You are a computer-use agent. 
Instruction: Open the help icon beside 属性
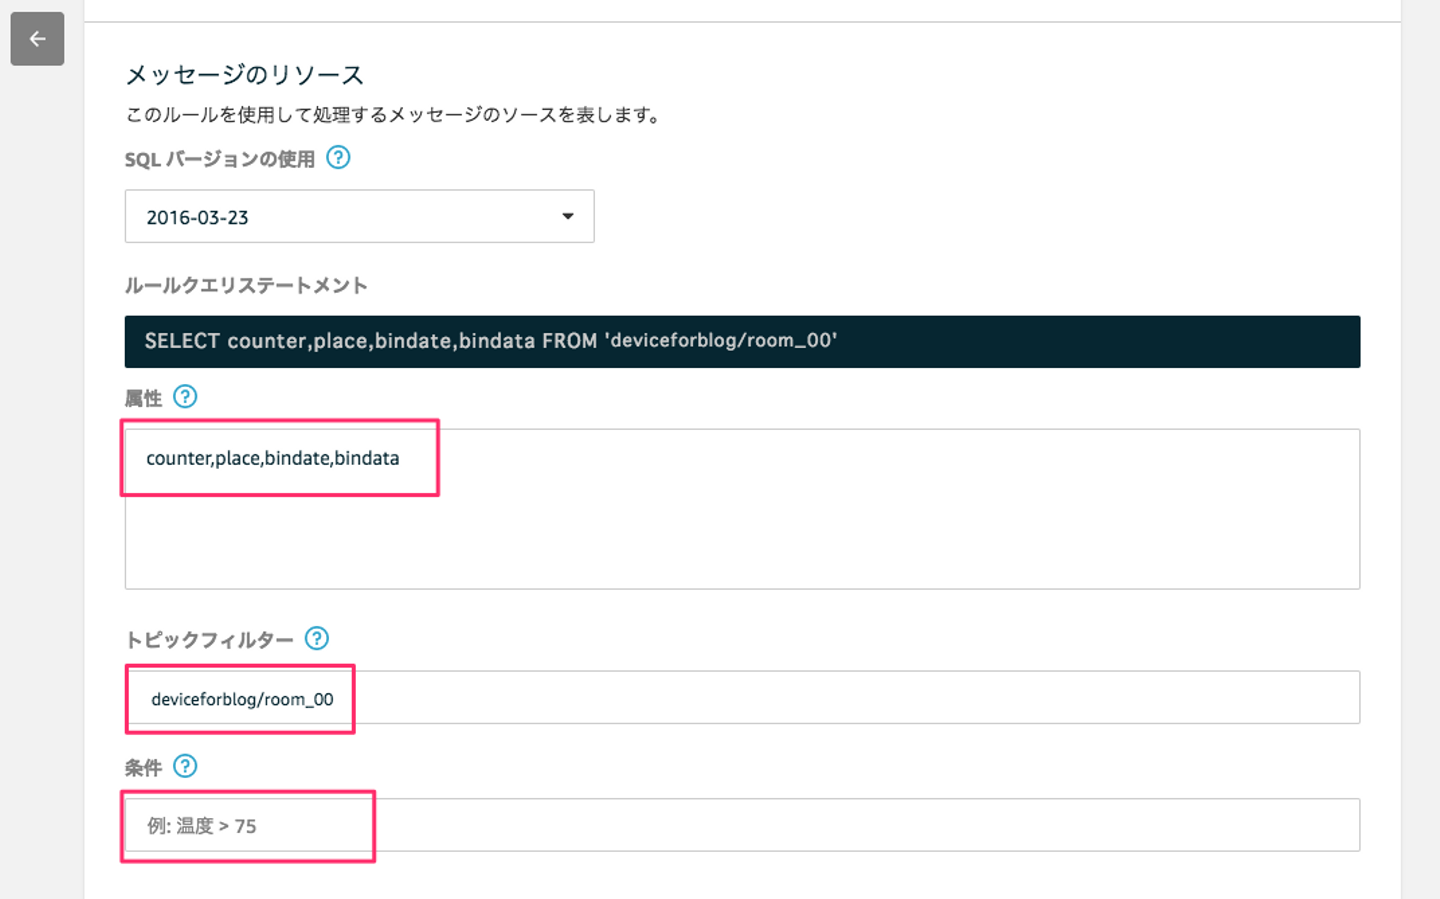tap(185, 397)
